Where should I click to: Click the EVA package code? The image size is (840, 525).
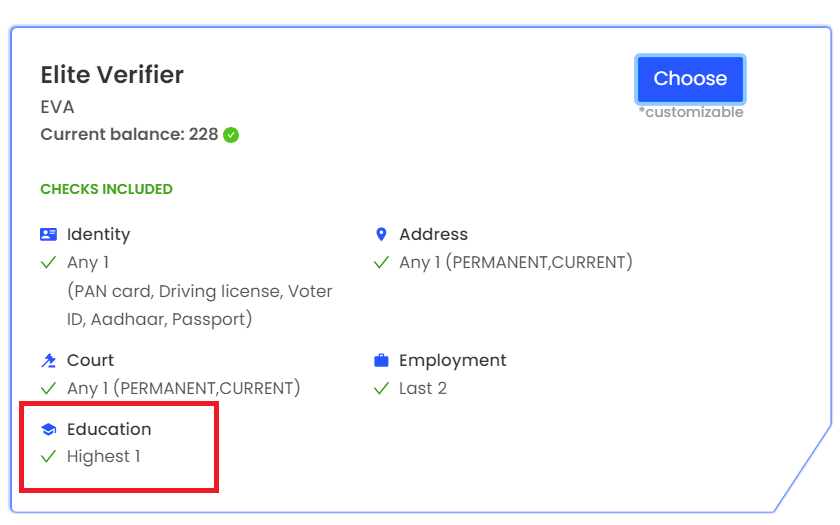pos(57,107)
